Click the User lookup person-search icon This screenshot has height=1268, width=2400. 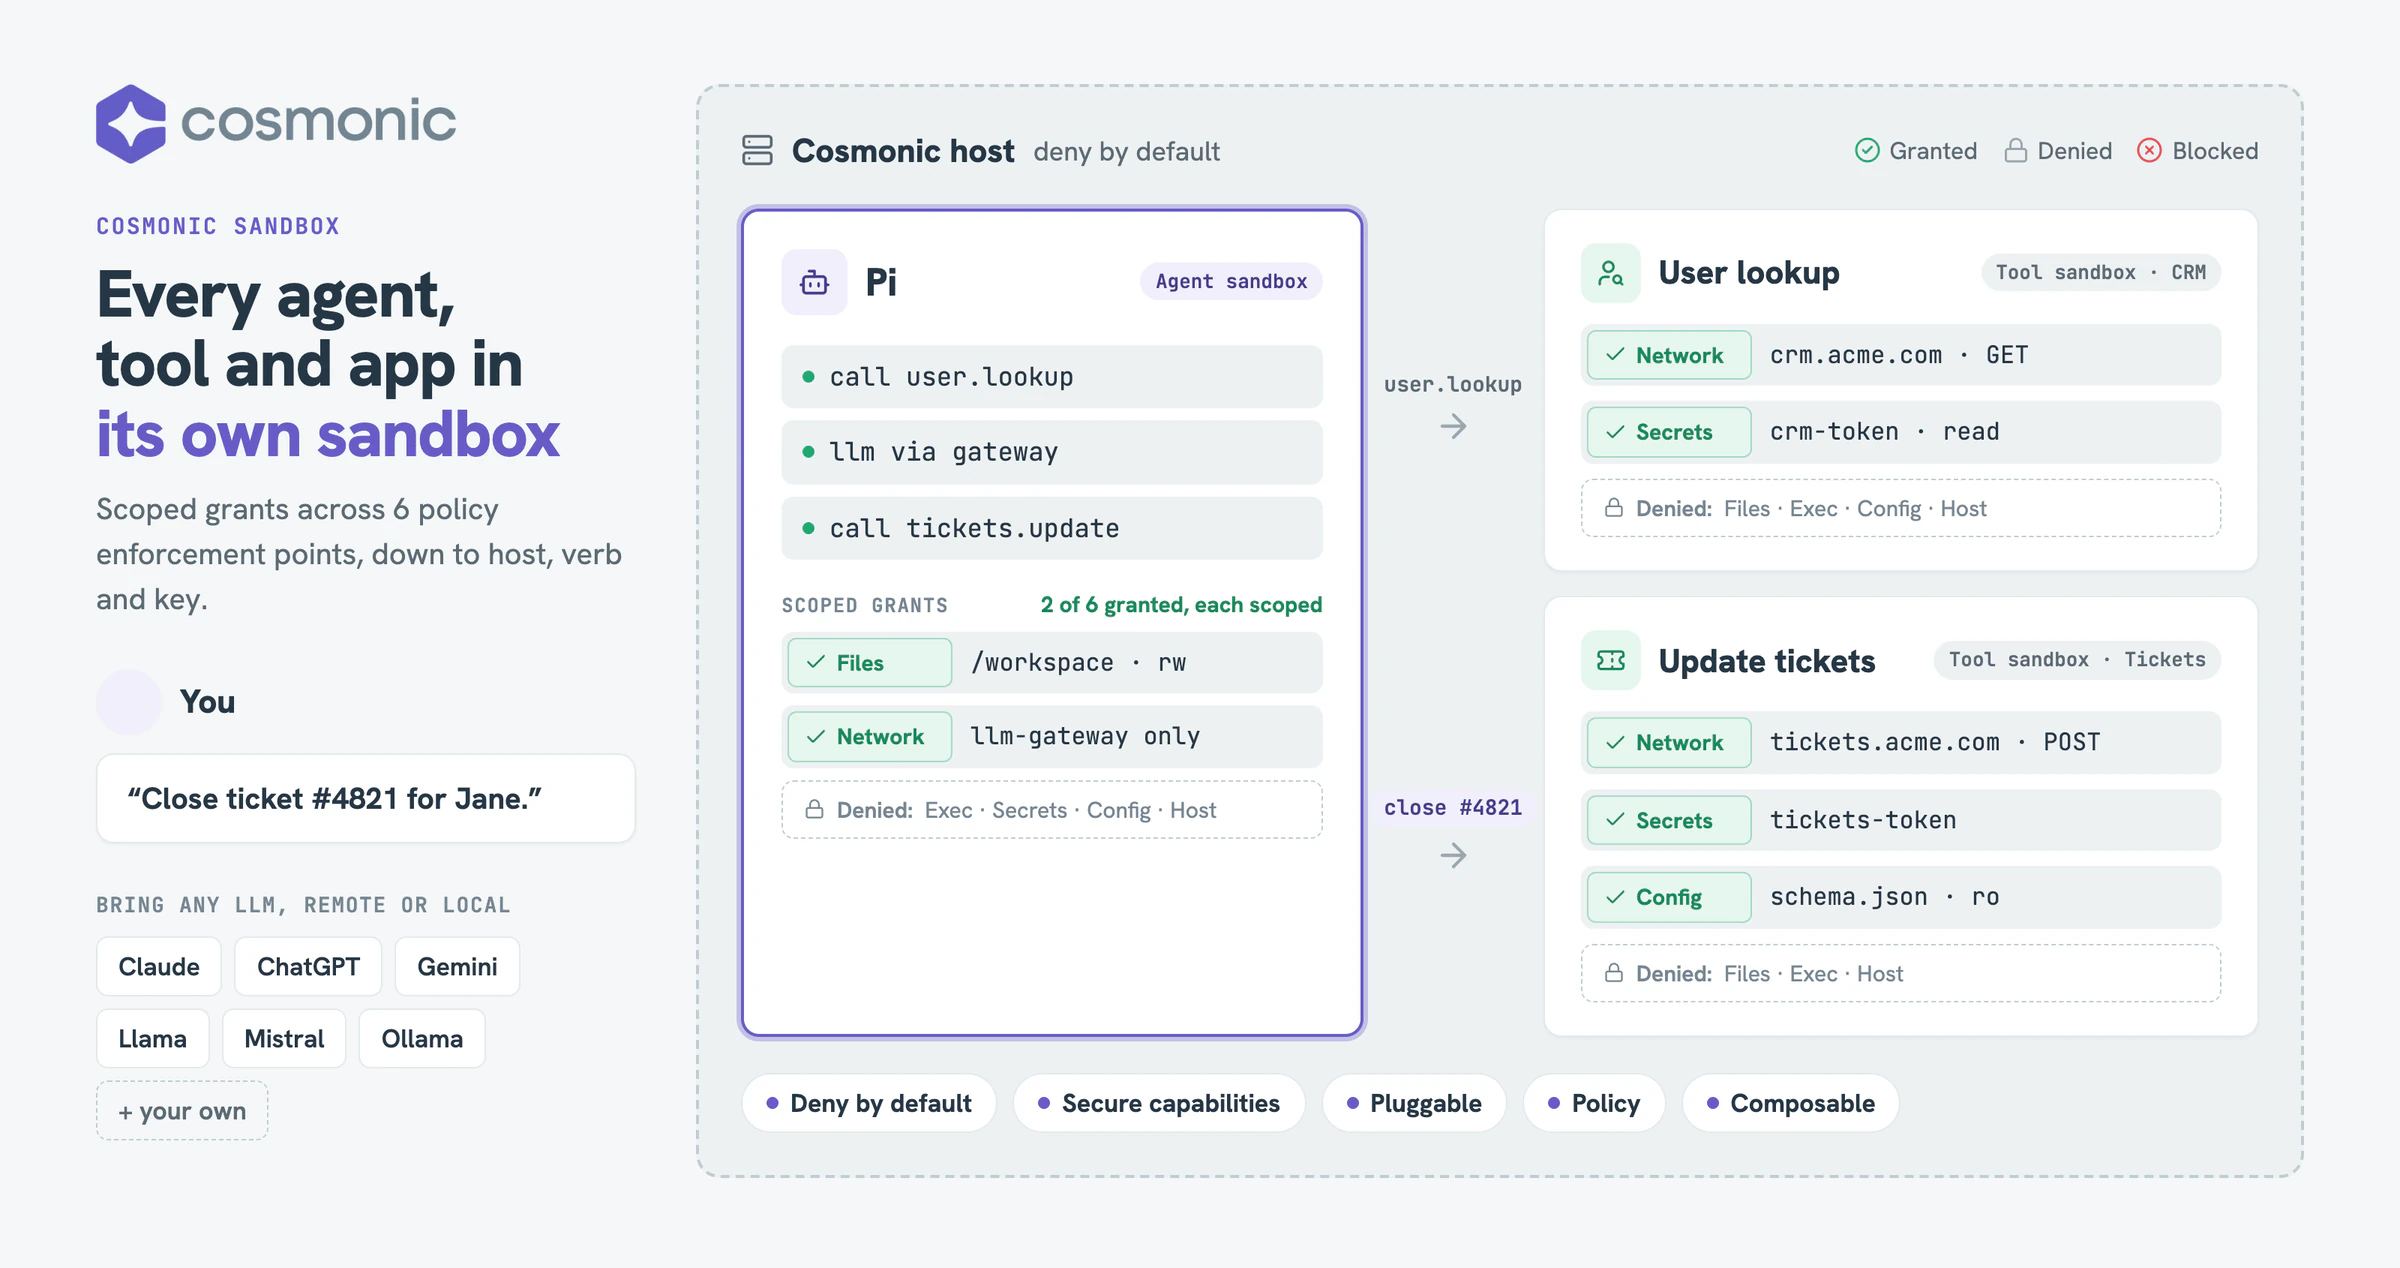1610,273
